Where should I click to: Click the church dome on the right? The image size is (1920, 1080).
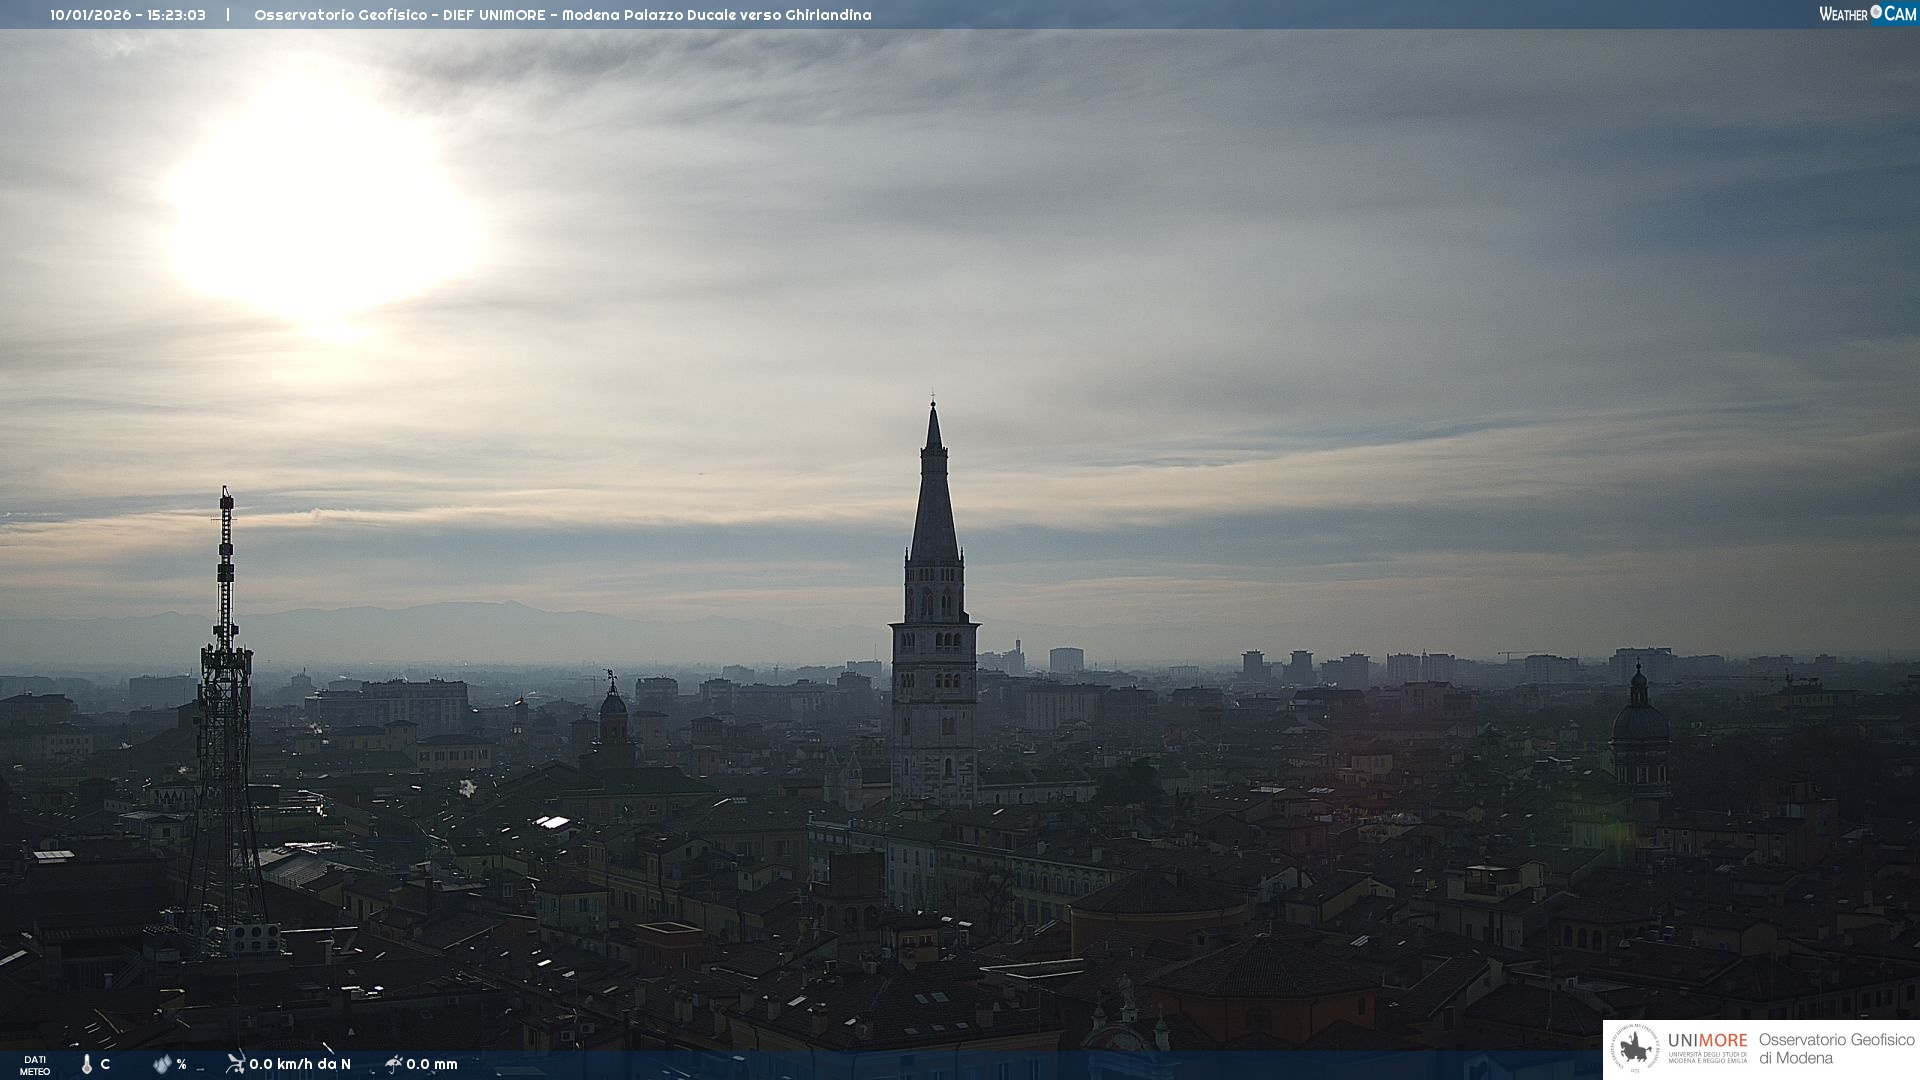pyautogui.click(x=1640, y=722)
